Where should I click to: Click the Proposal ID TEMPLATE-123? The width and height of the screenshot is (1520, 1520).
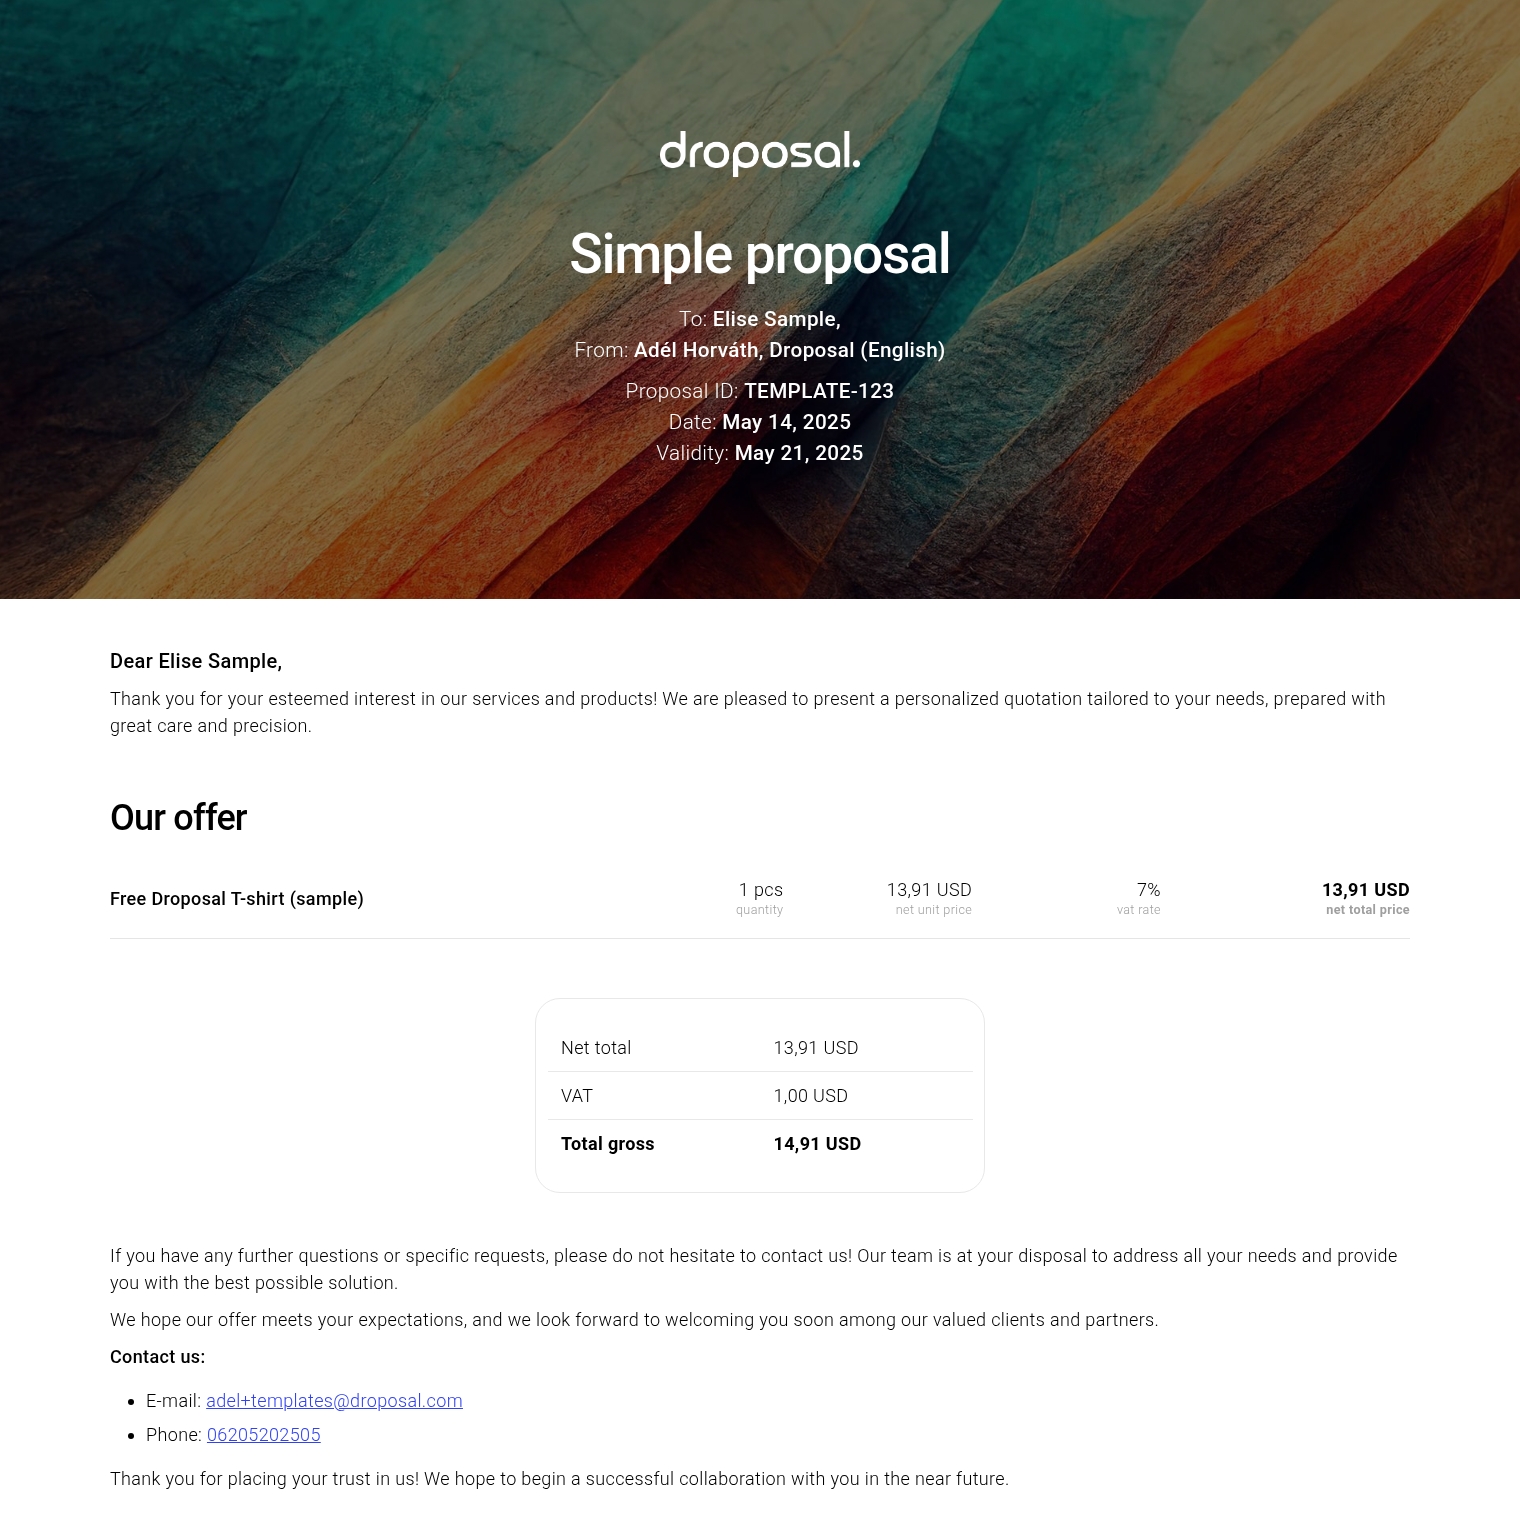818,391
